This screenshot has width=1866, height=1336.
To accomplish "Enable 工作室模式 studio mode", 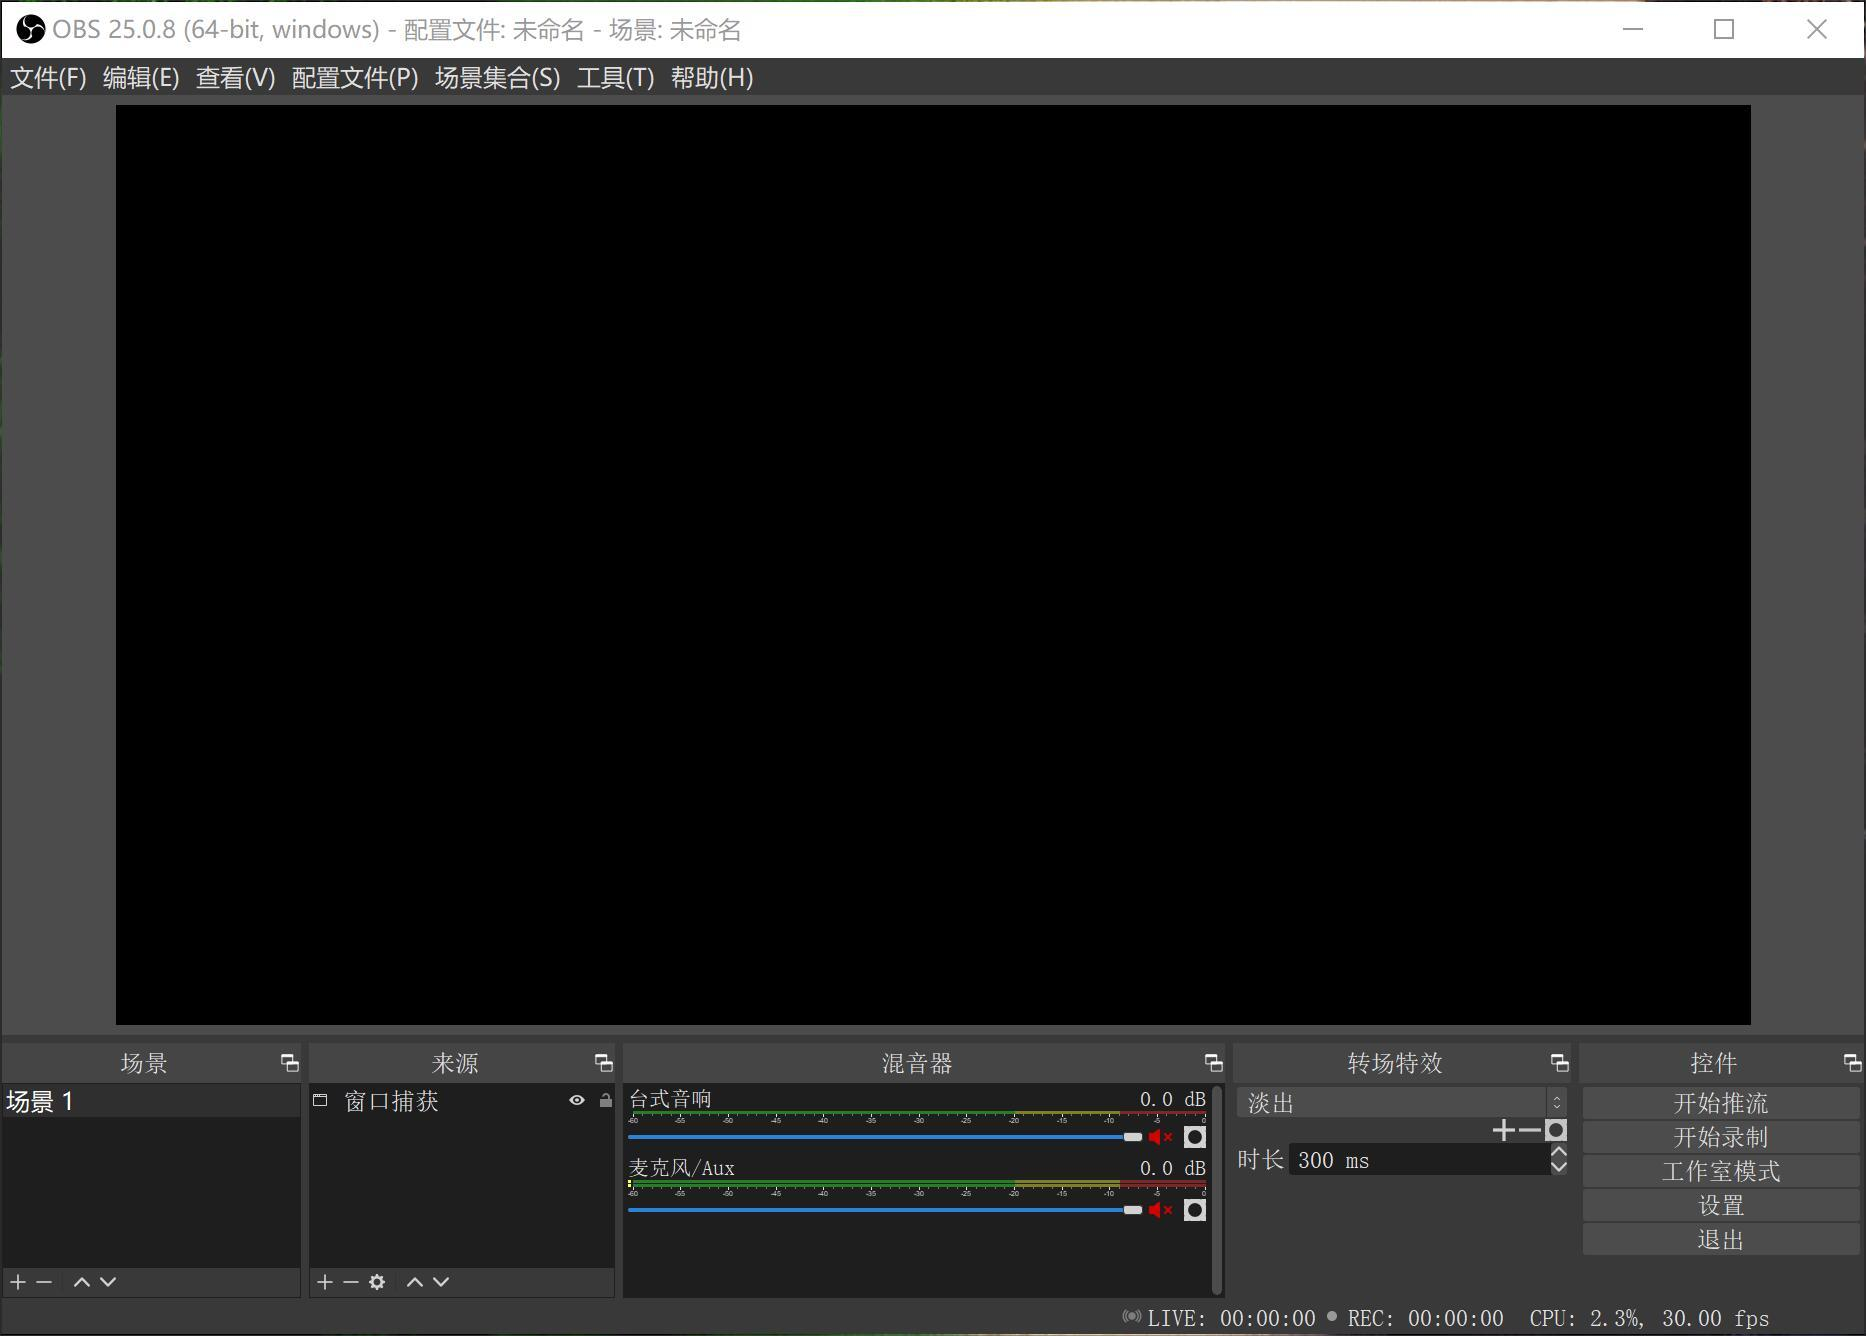I will pos(1720,1171).
